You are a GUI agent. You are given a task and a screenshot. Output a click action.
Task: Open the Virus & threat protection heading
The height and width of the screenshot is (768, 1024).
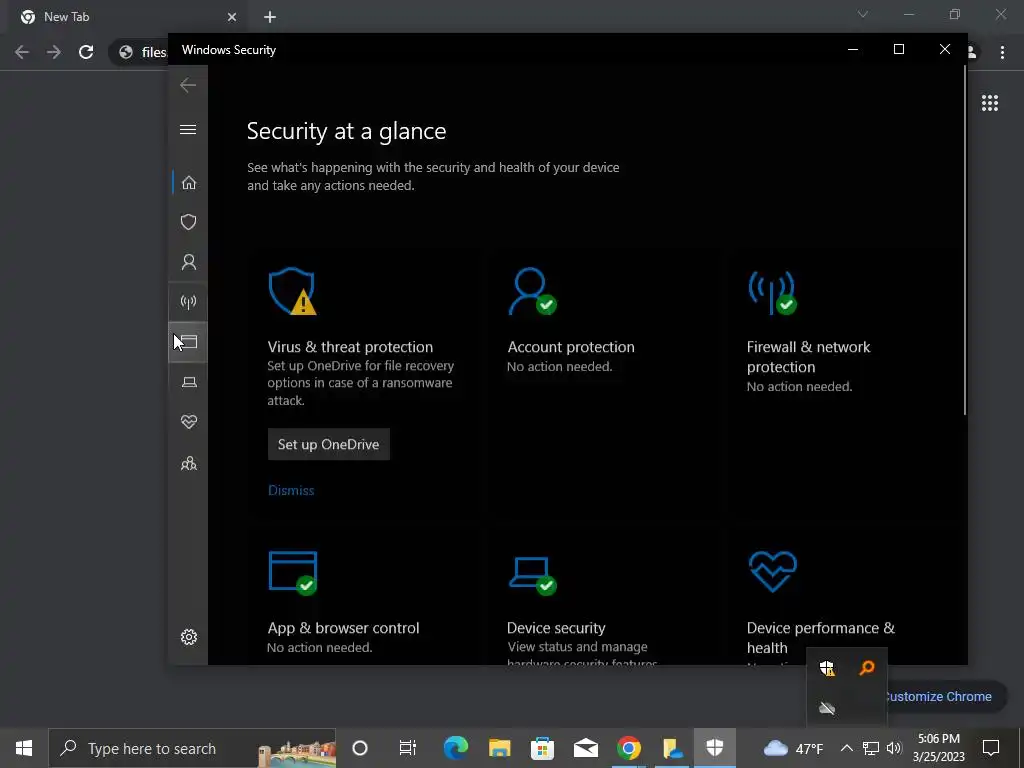350,347
